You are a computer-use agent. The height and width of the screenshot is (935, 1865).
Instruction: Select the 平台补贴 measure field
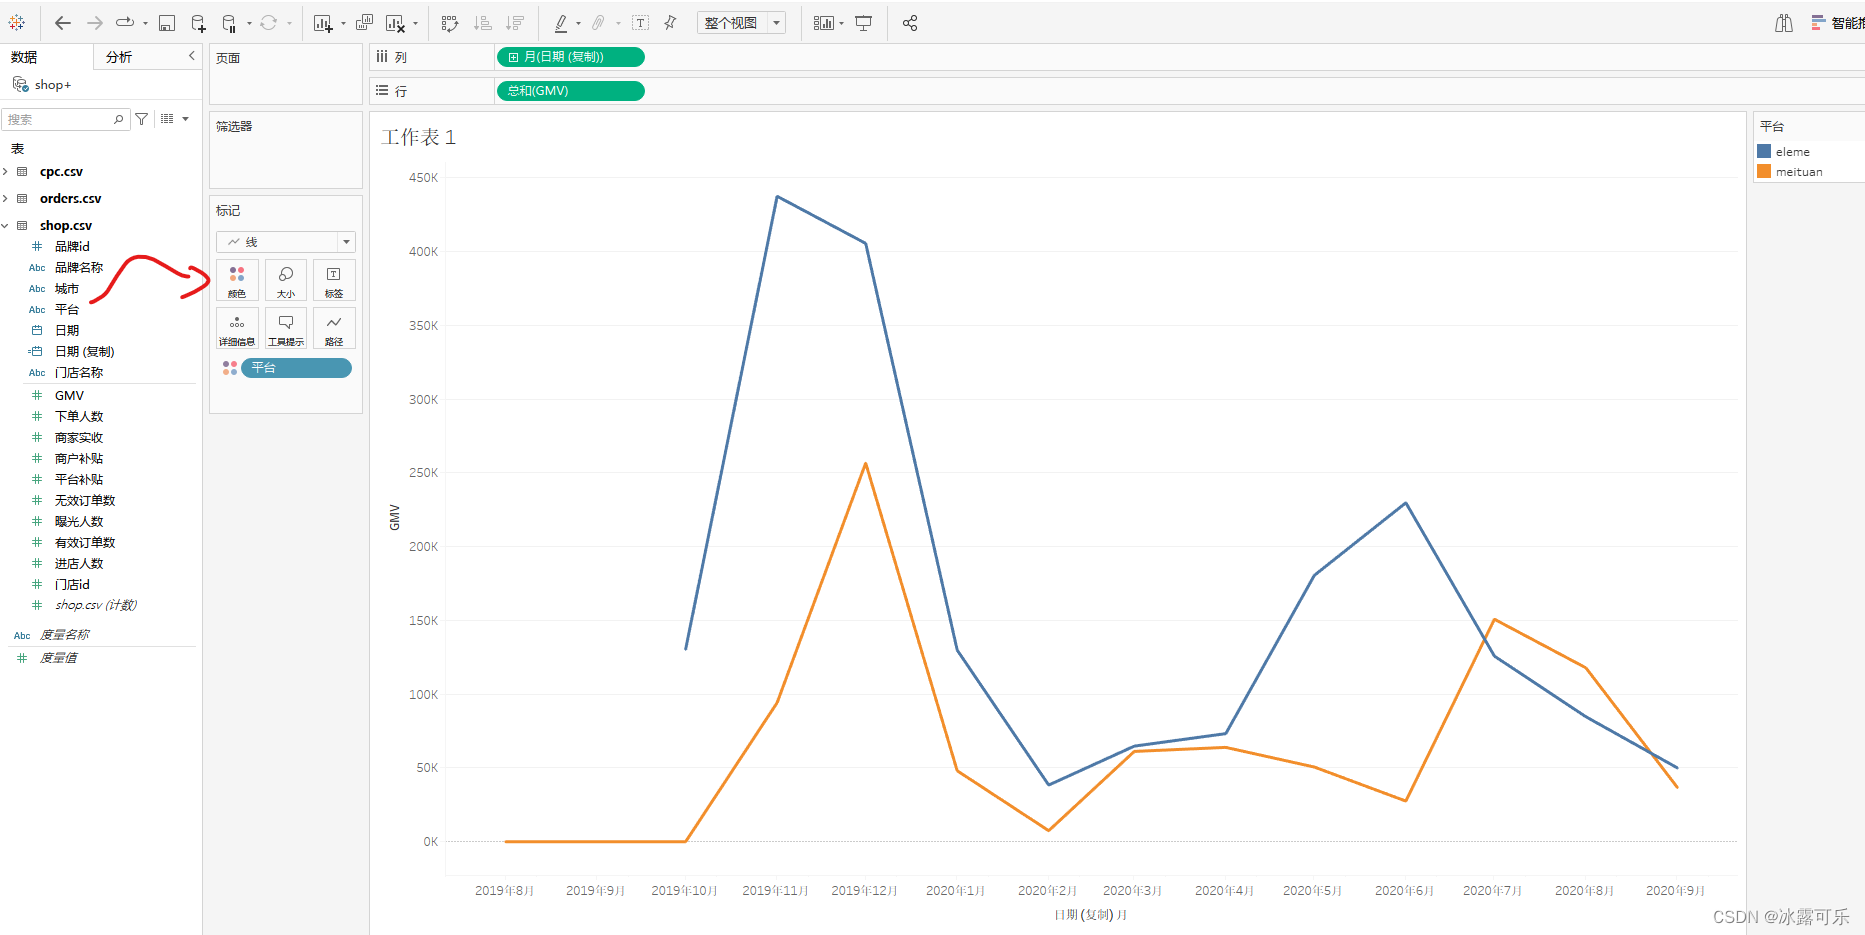pyautogui.click(x=79, y=480)
